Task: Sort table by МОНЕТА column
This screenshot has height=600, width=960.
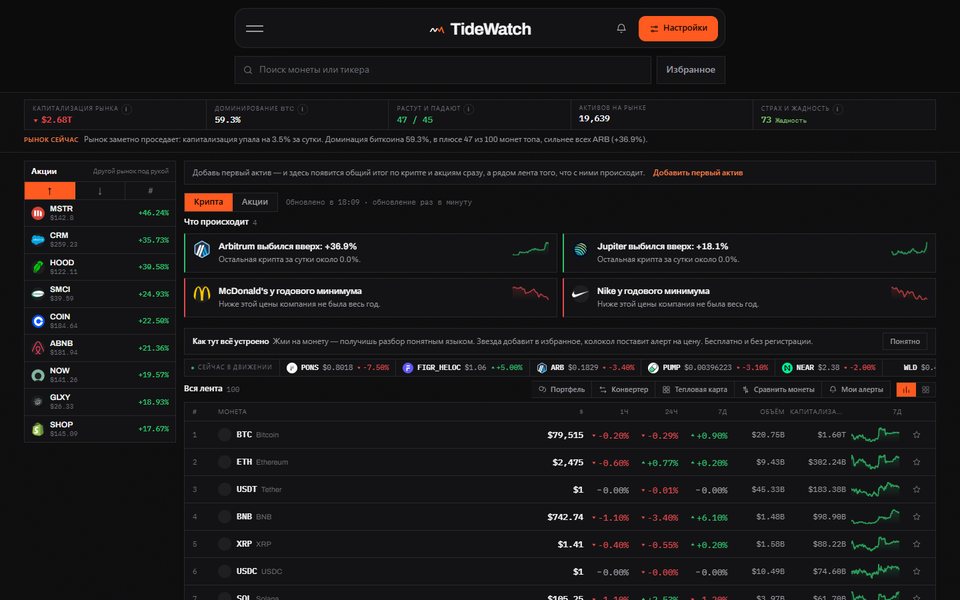Action: point(232,412)
